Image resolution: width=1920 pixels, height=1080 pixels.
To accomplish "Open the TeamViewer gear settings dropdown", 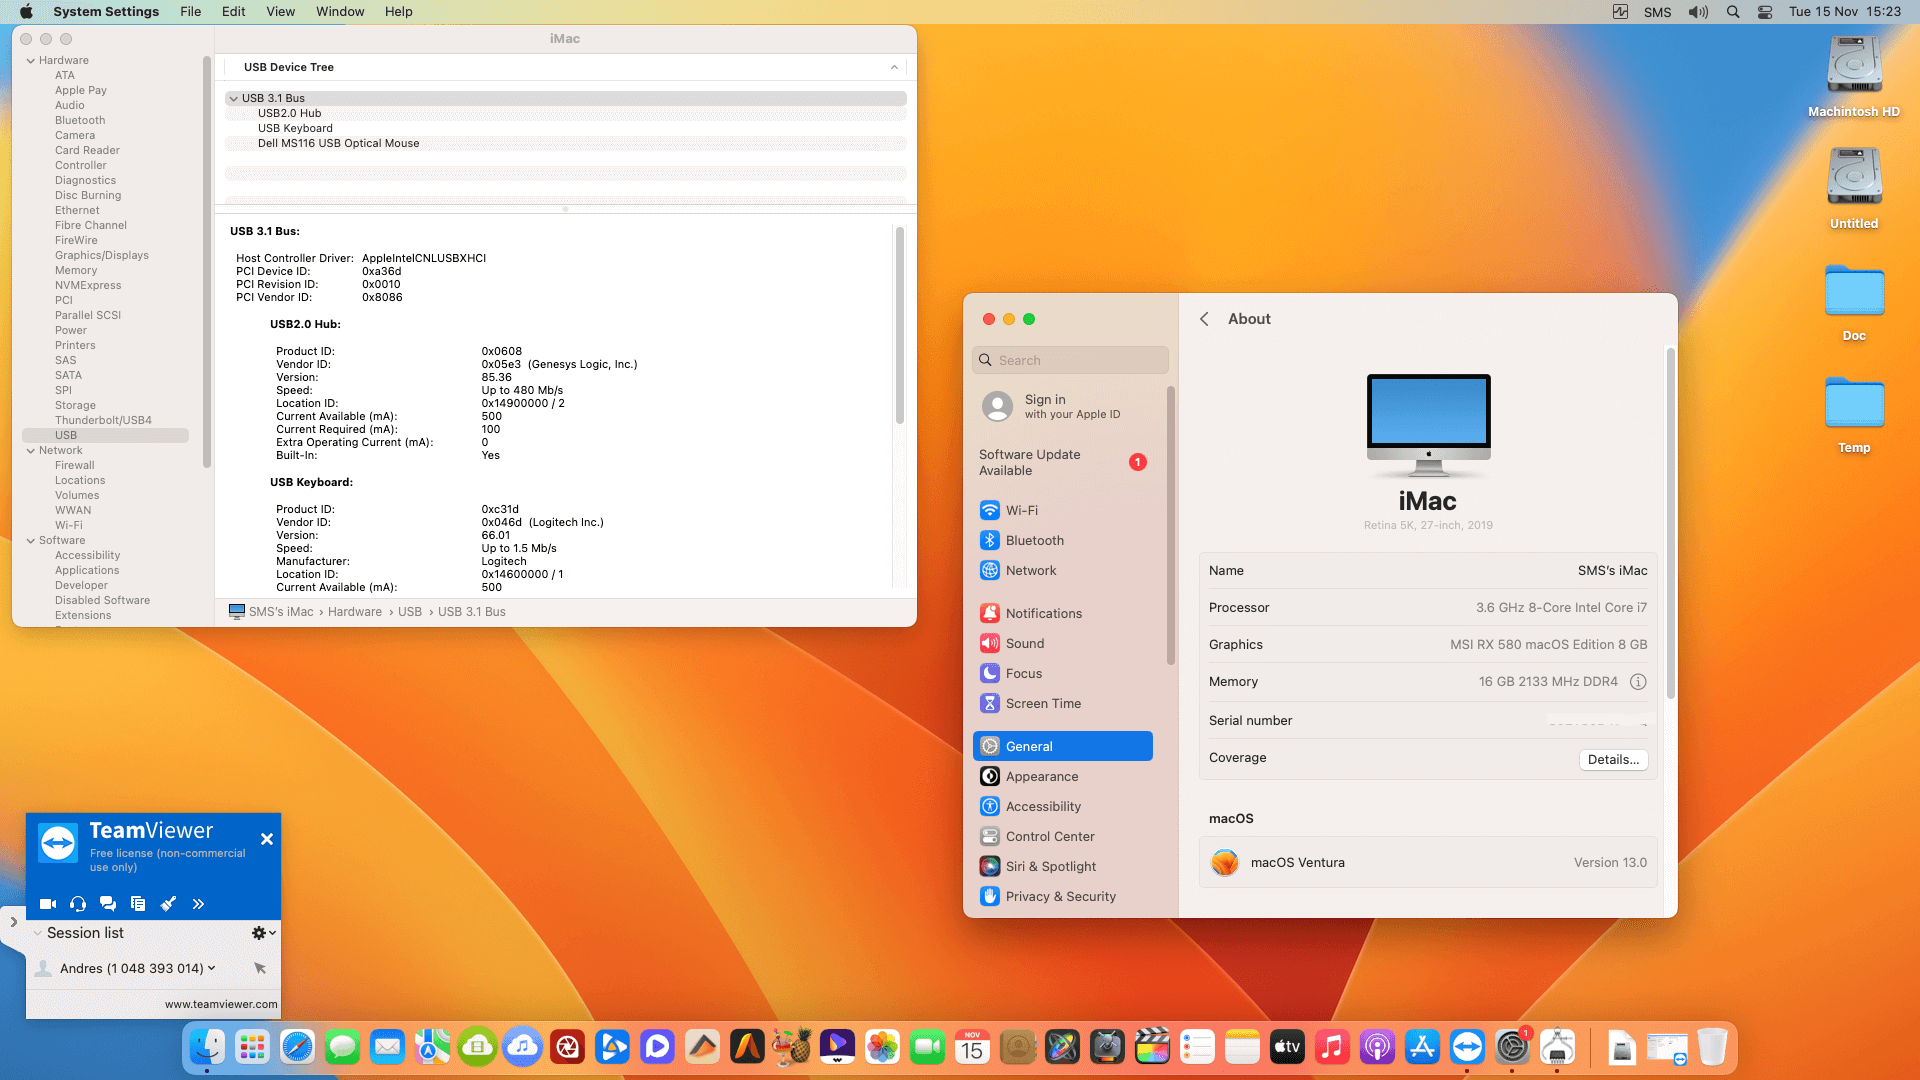I will (263, 933).
